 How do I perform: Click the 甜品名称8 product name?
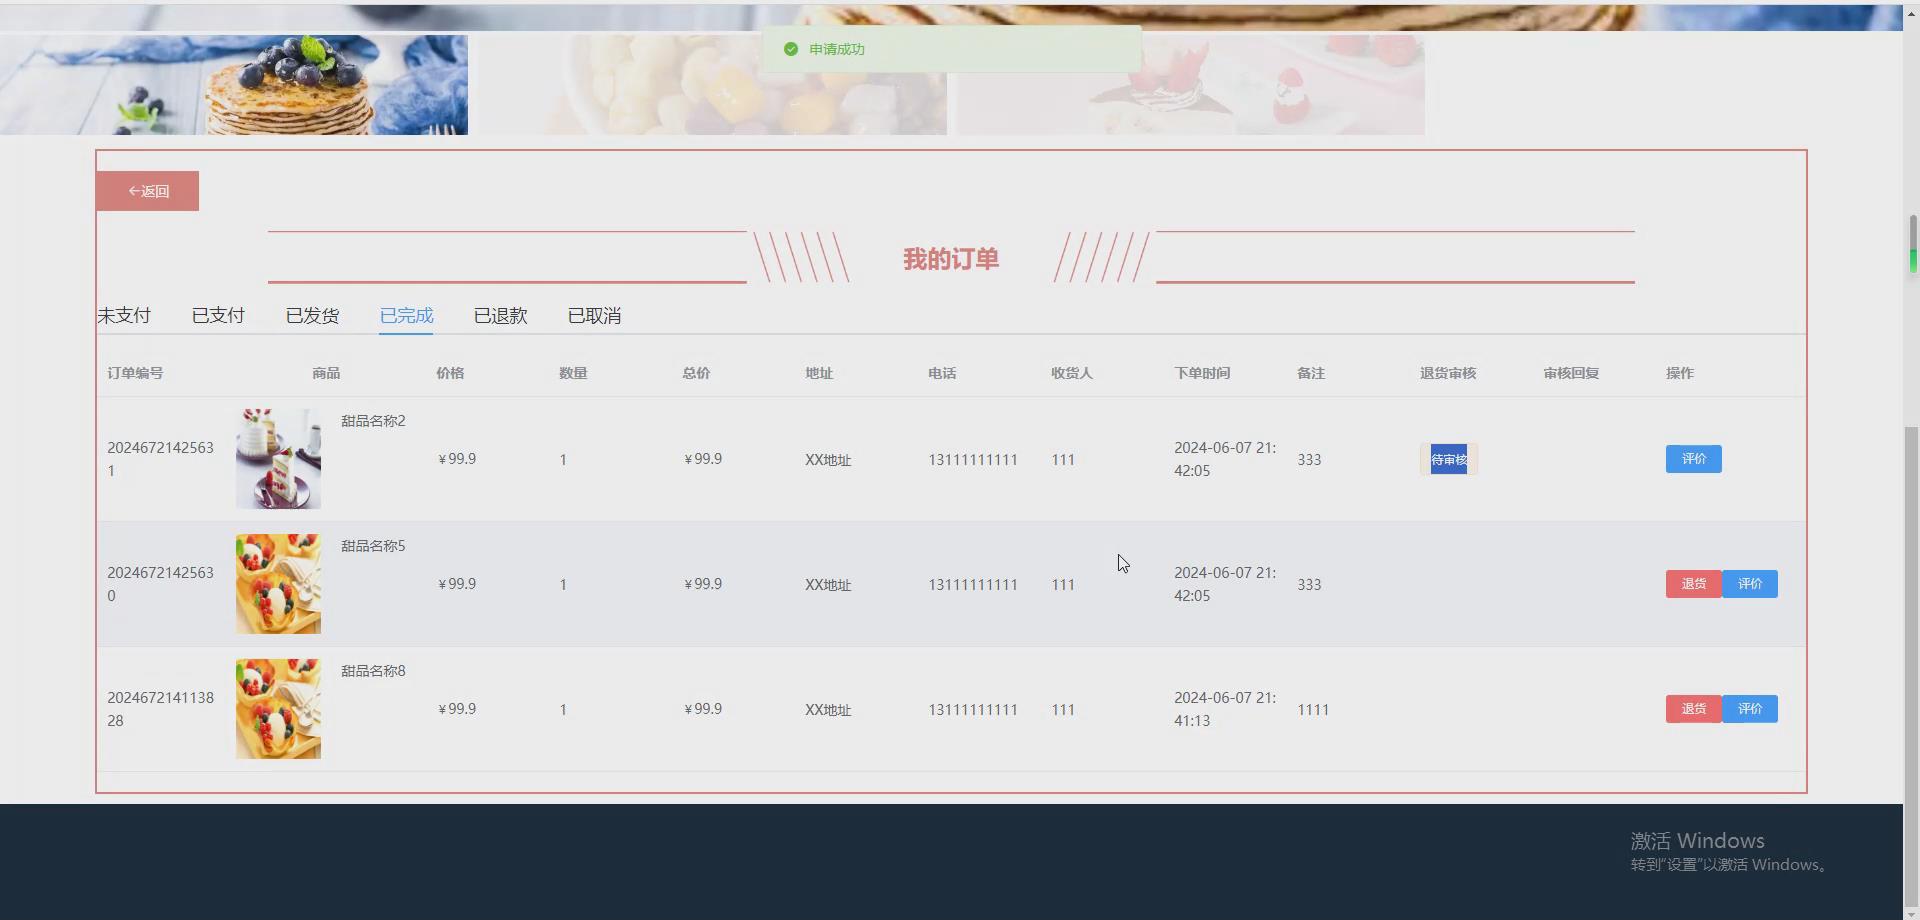373,671
